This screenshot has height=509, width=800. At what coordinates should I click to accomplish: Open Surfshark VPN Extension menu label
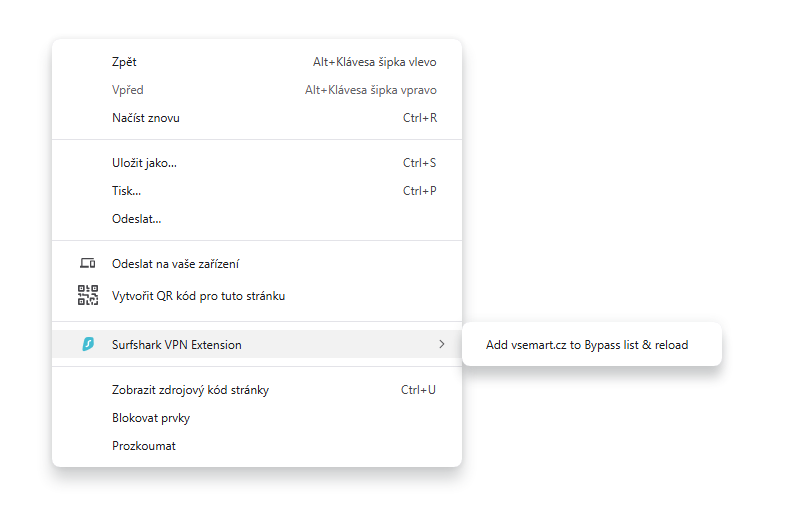[x=177, y=345]
